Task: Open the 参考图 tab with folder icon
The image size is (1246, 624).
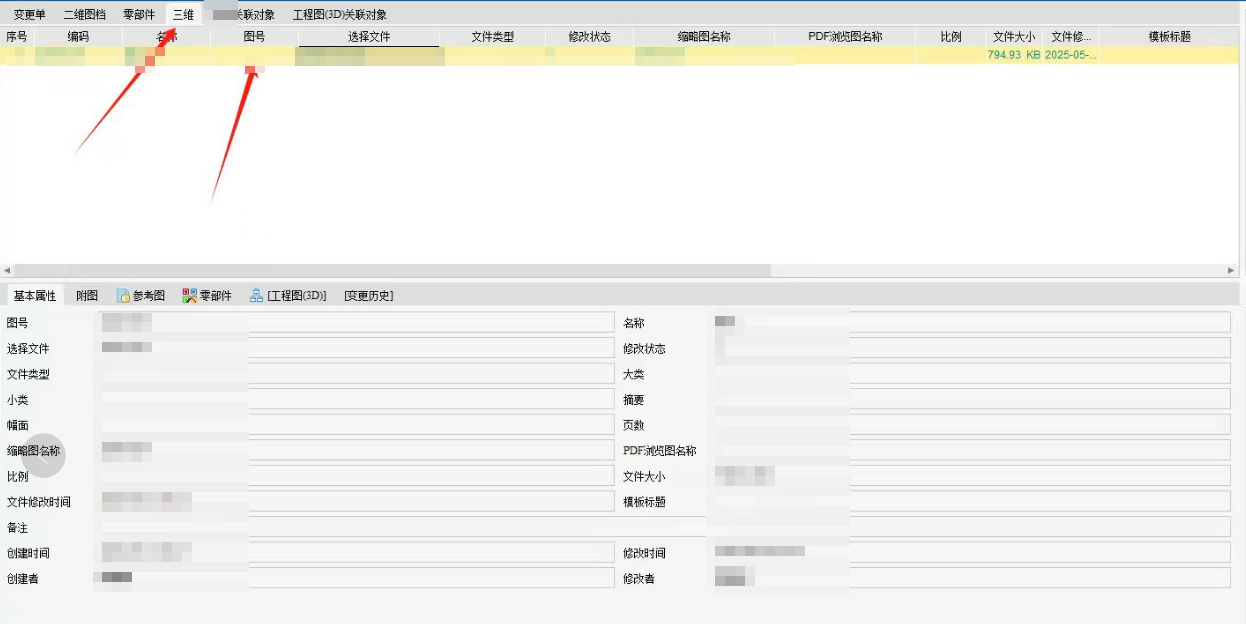Action: (141, 296)
